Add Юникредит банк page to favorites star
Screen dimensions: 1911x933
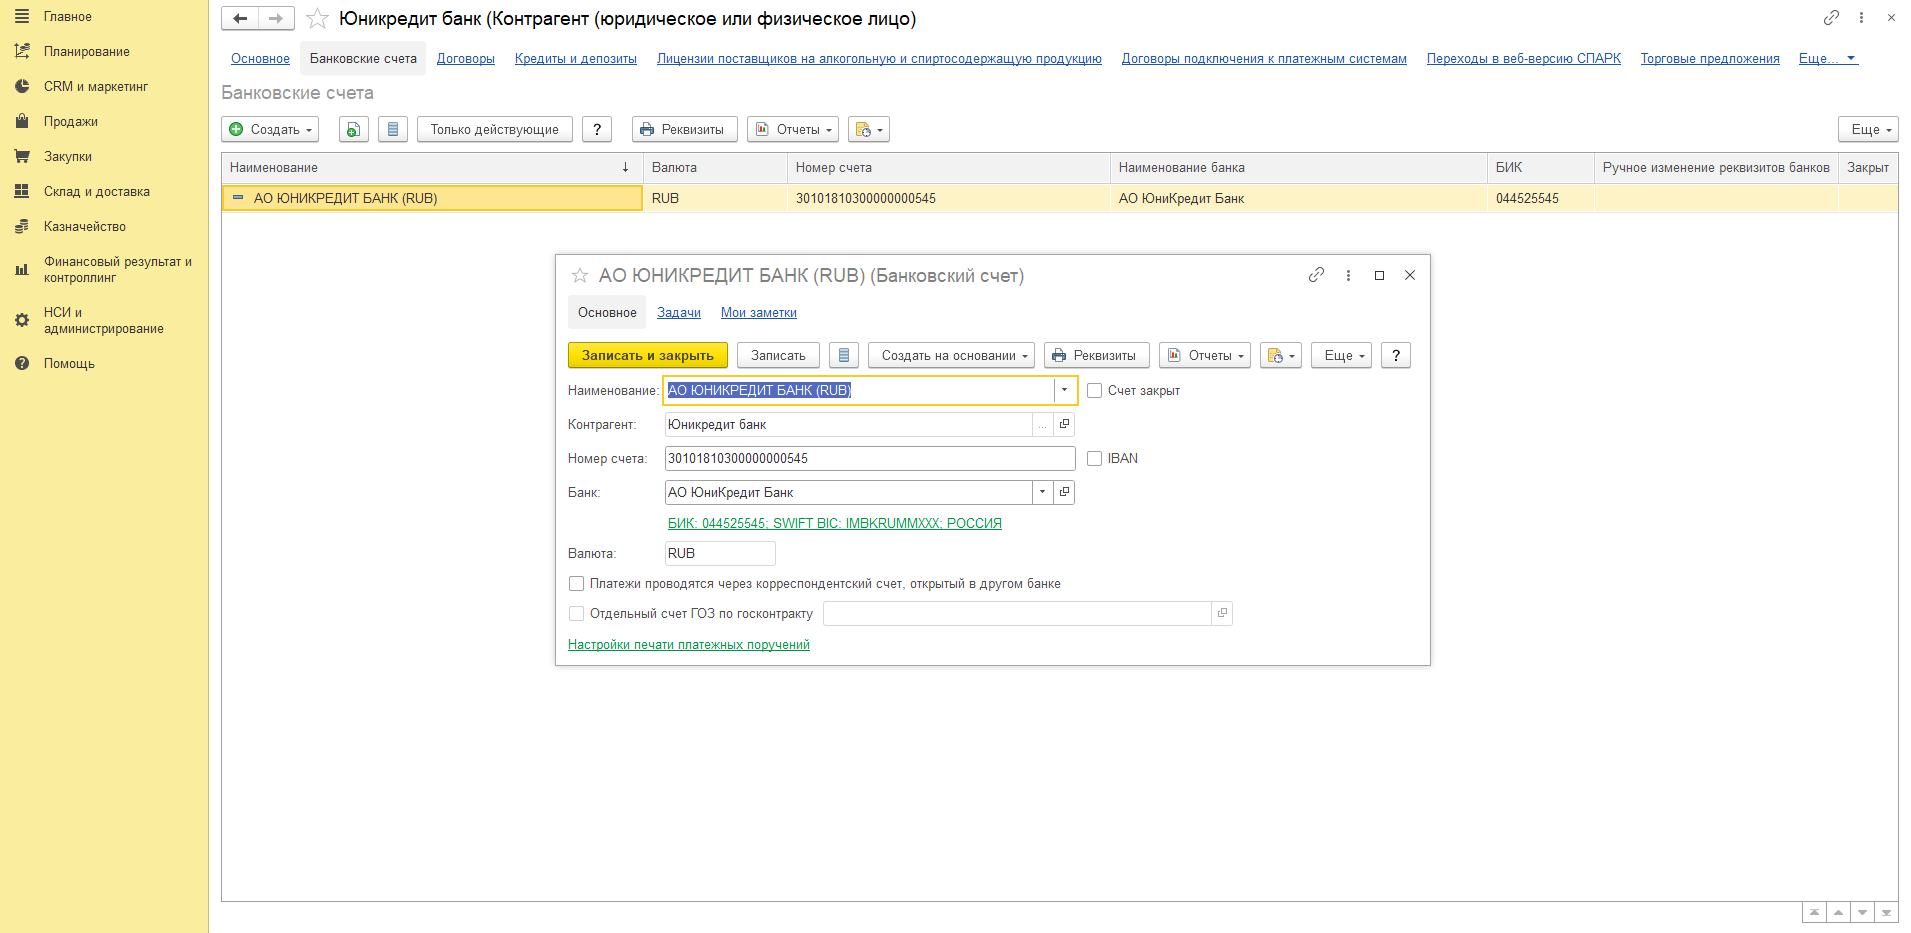317,19
